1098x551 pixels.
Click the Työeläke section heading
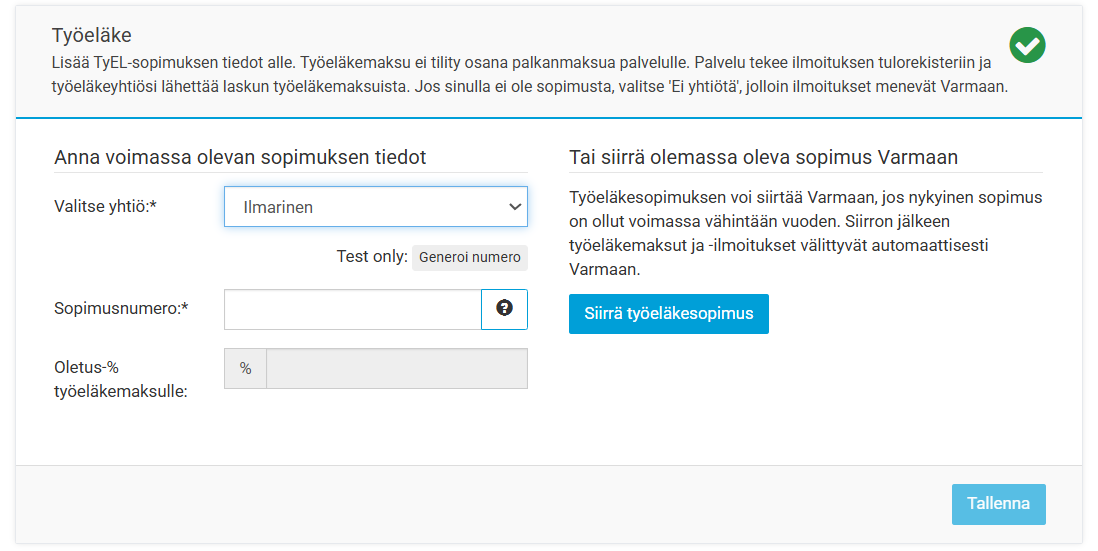click(92, 35)
